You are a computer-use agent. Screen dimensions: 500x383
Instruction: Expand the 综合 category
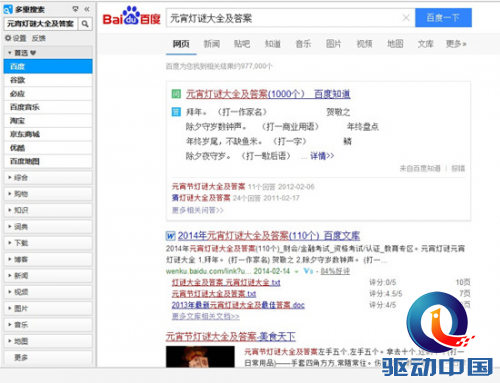48,178
